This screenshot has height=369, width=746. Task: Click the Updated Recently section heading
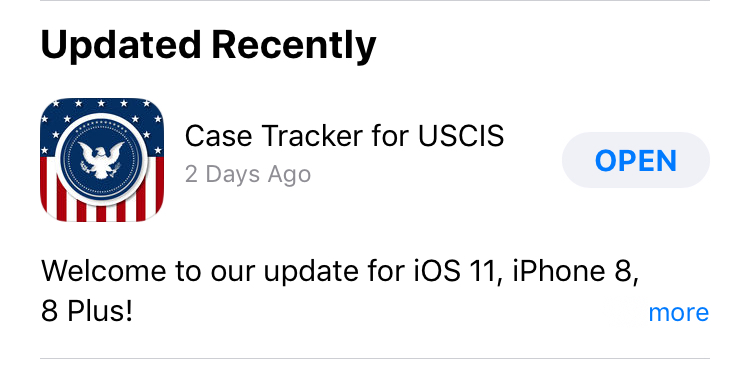[x=208, y=47]
